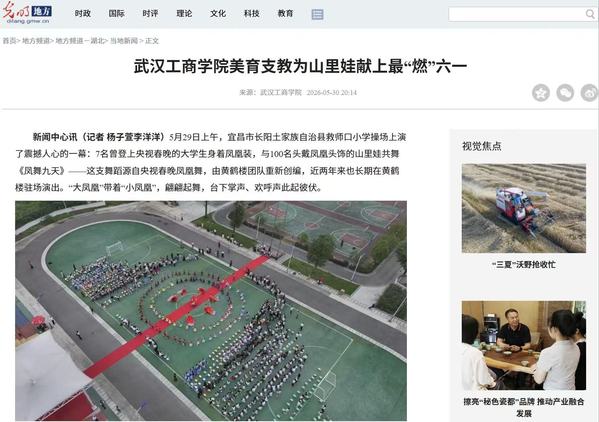The image size is (599, 422).
Task: Open the harvester field photo thumbnail
Action: click(x=523, y=208)
